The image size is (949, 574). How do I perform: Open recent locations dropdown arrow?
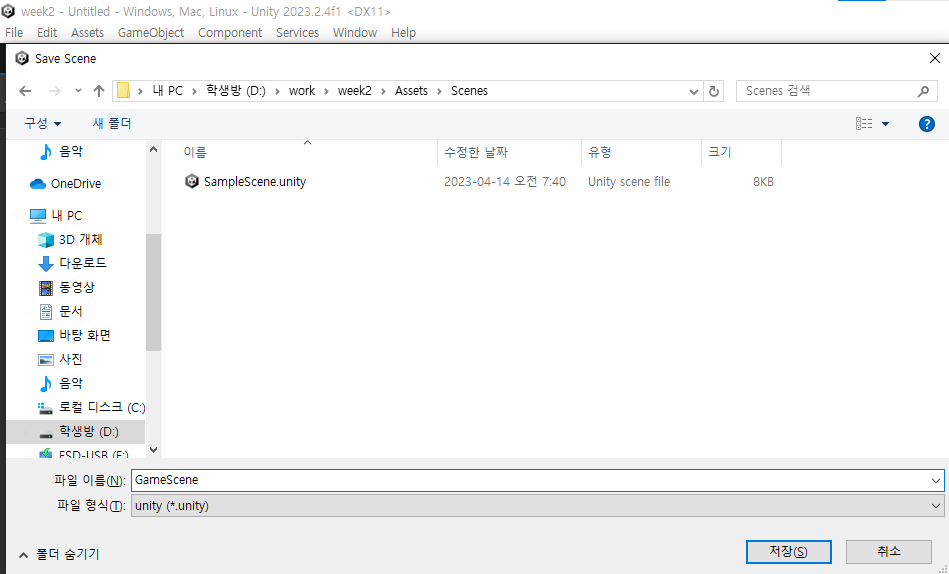78,91
